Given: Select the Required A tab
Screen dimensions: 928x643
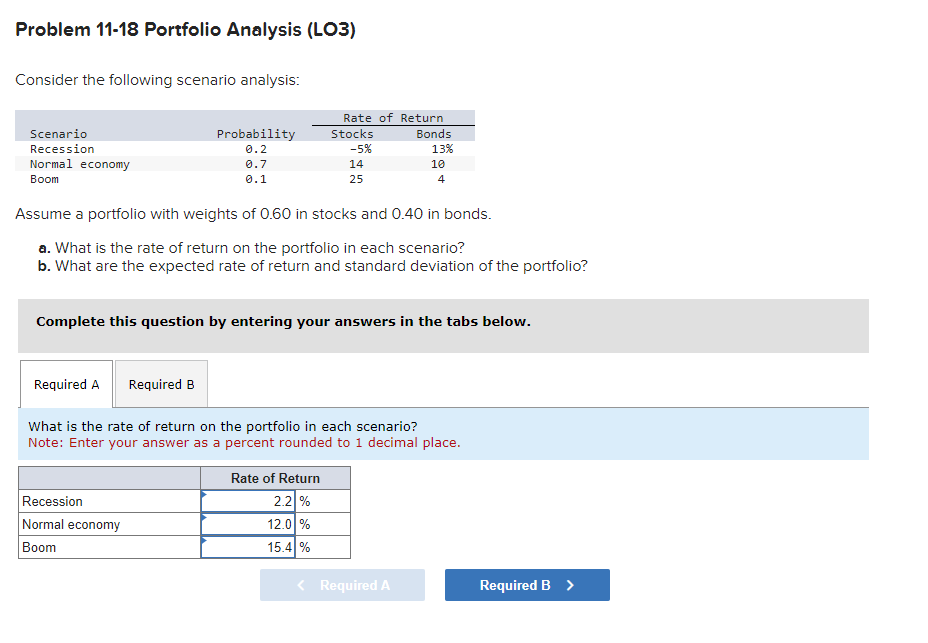Looking at the screenshot, I should point(66,384).
